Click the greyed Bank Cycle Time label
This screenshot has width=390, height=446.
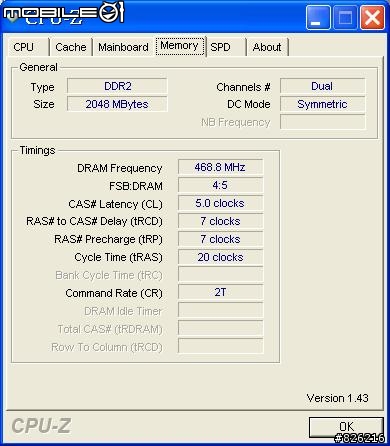[109, 275]
